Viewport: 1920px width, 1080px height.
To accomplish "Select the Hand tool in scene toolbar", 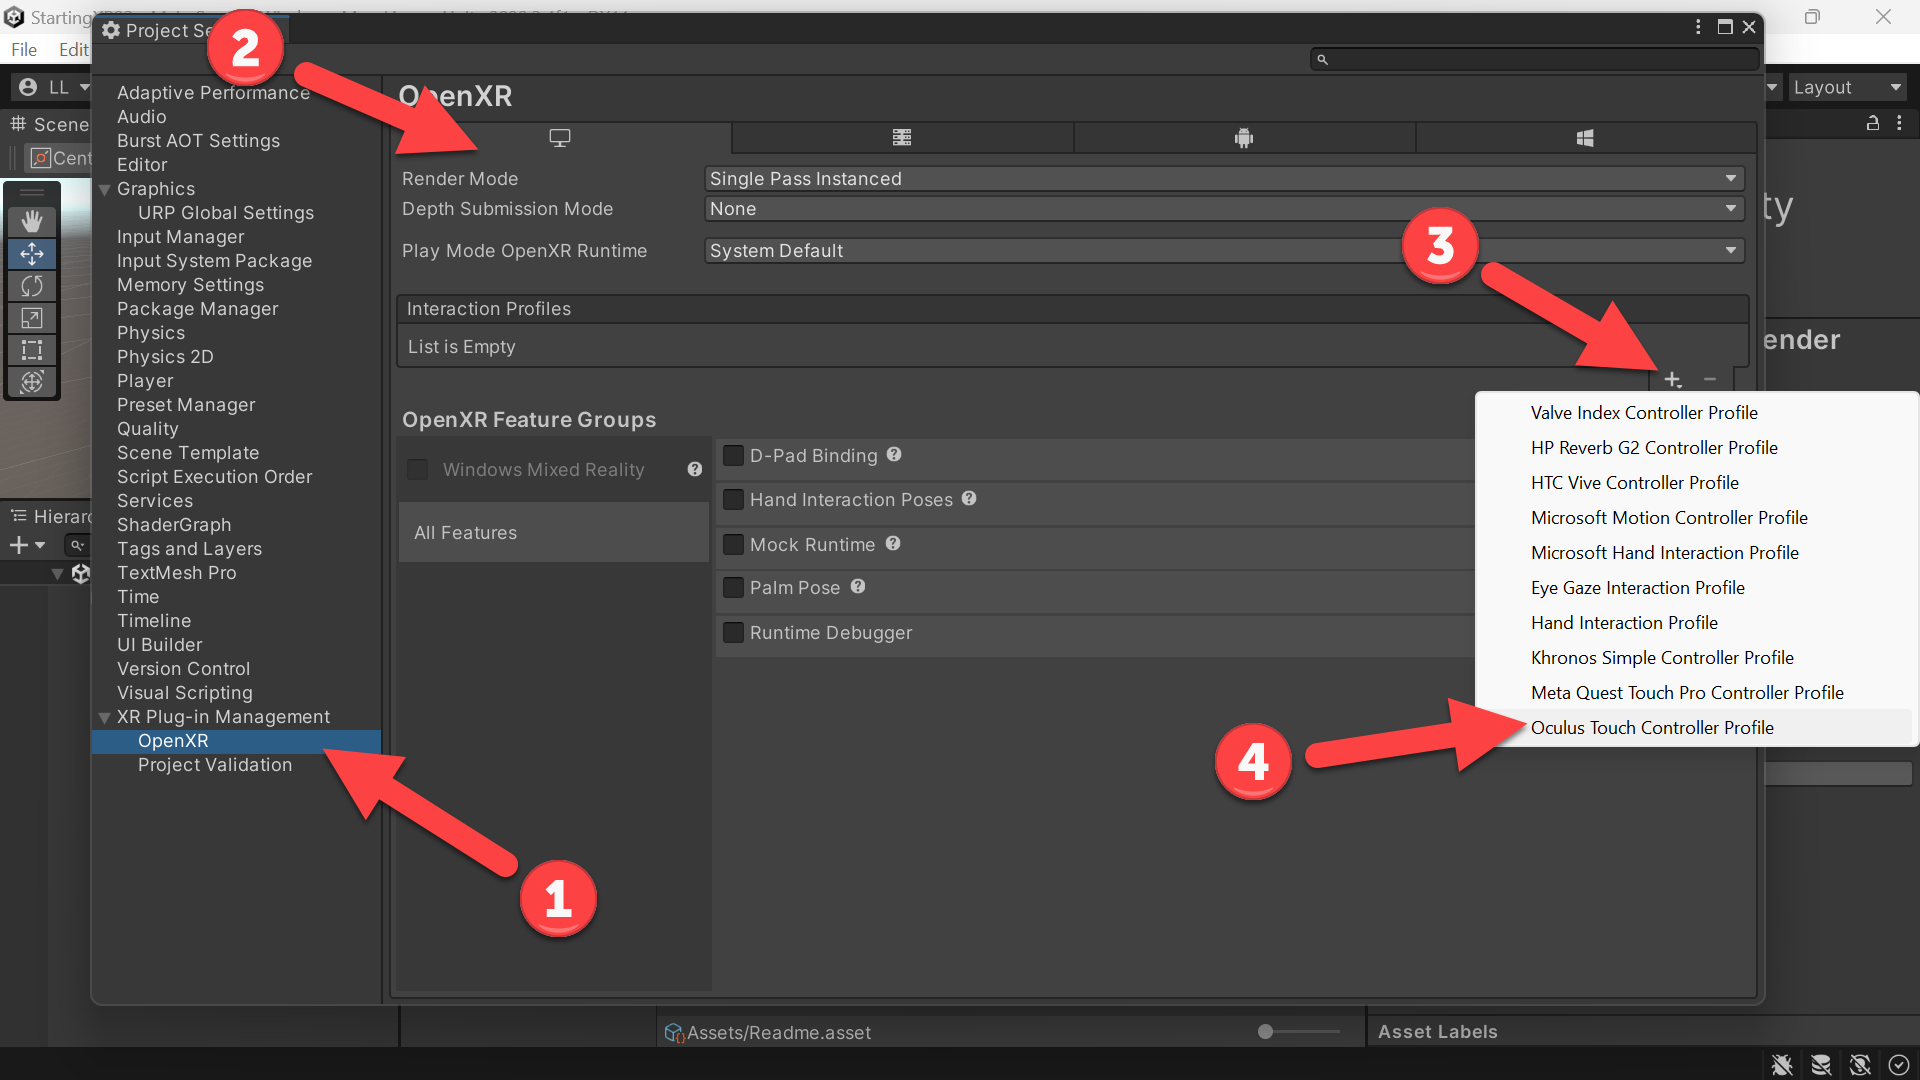I will (x=32, y=221).
